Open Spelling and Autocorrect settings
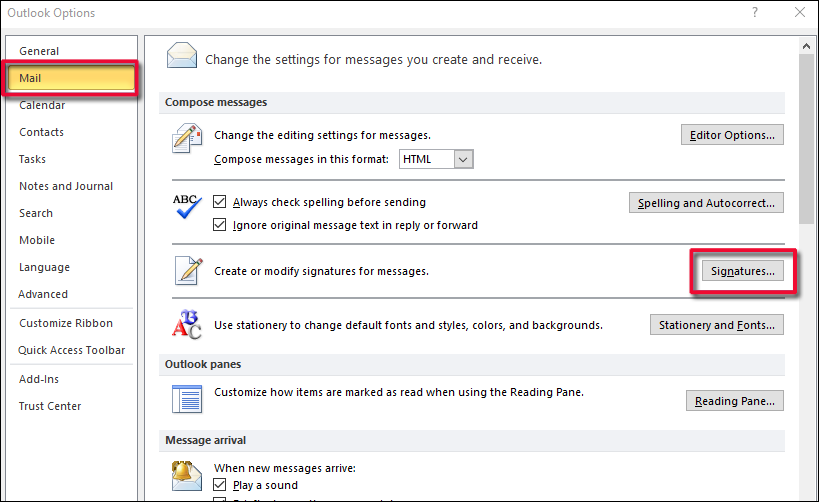Image resolution: width=819 pixels, height=502 pixels. [706, 203]
